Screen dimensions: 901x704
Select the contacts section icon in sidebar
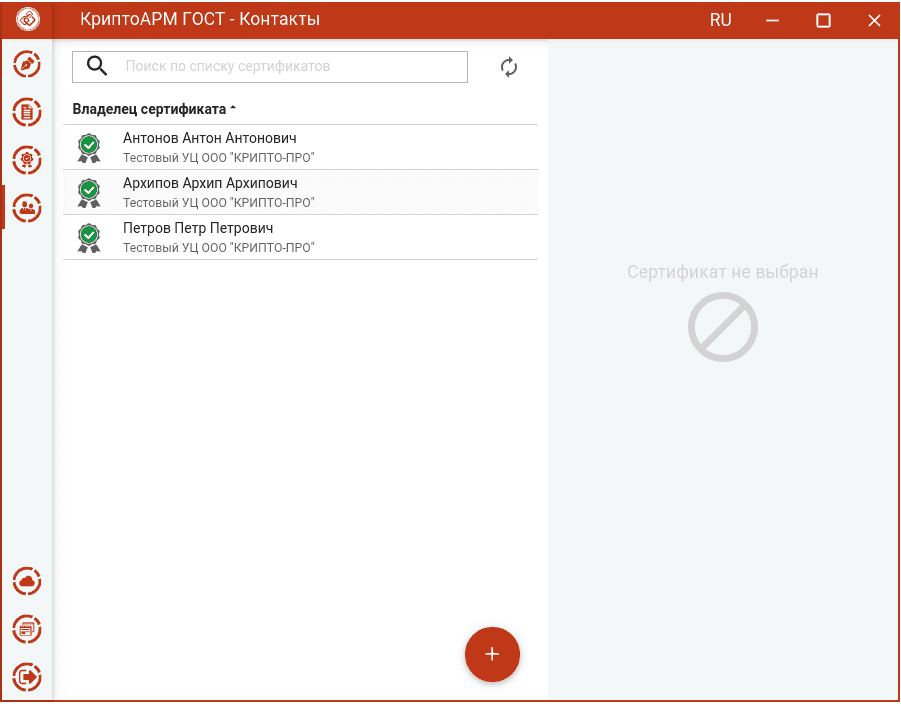point(27,207)
